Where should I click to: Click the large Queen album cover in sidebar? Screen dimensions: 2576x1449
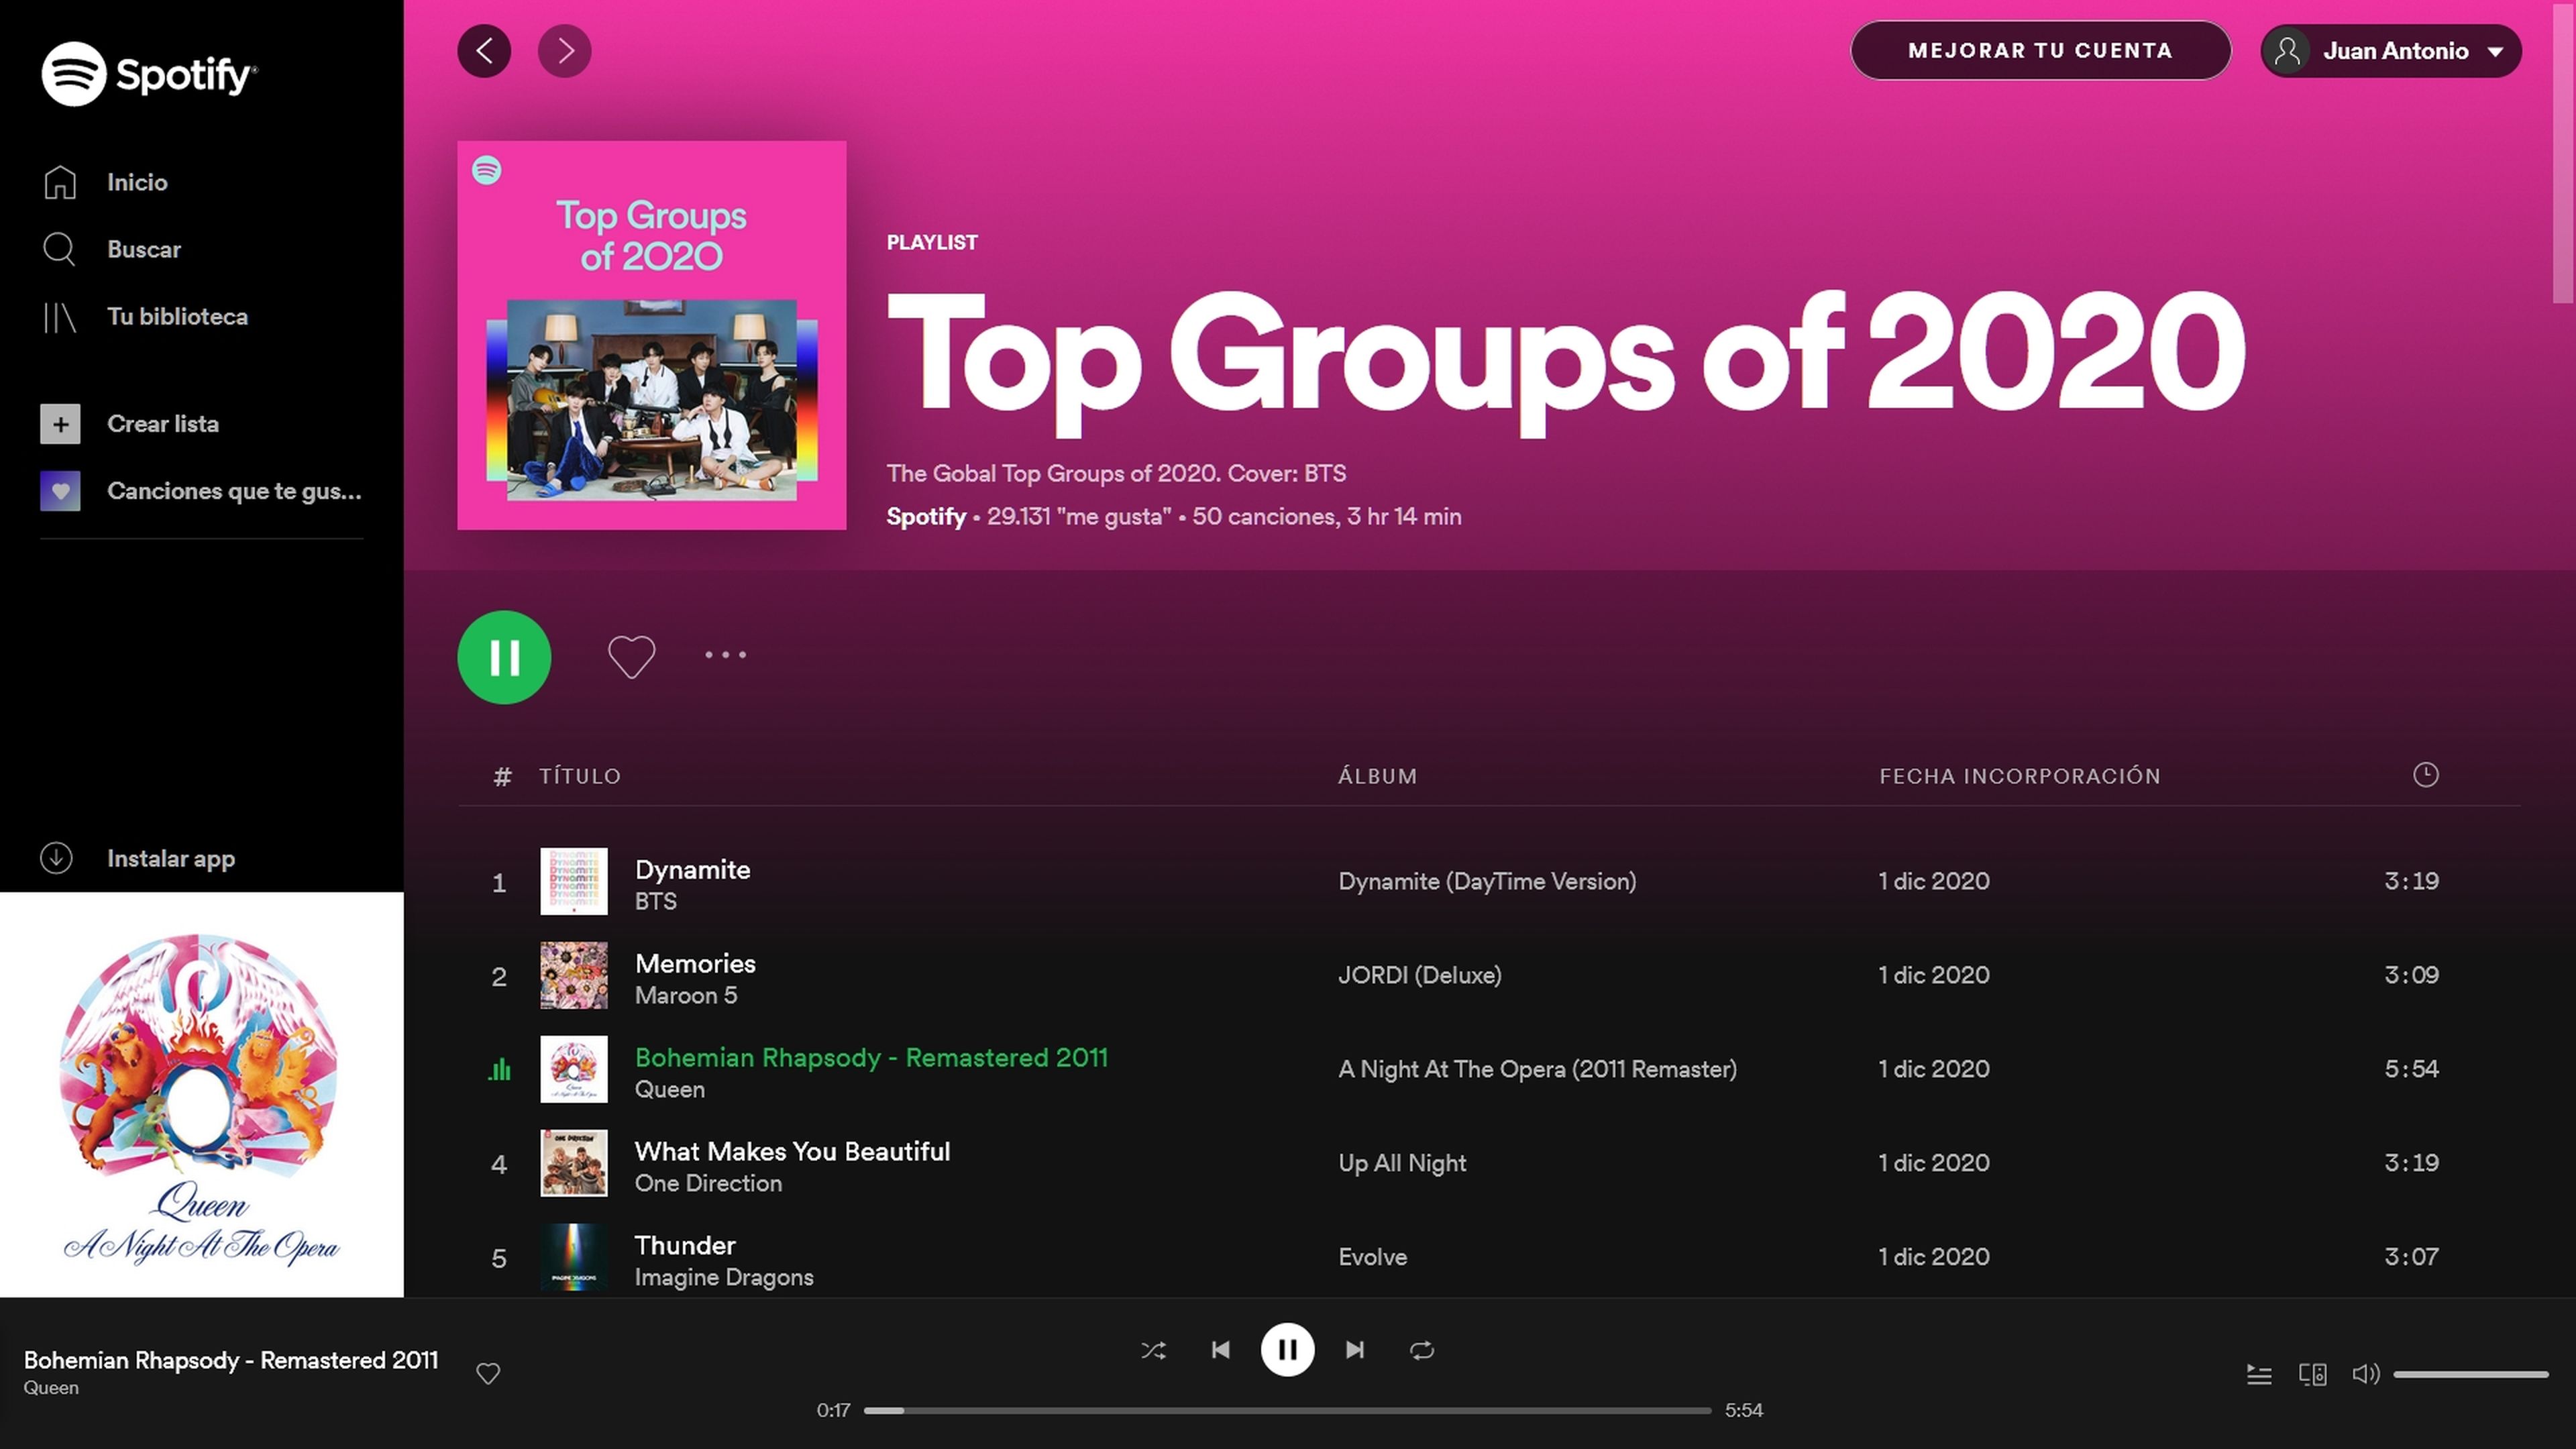point(202,1095)
